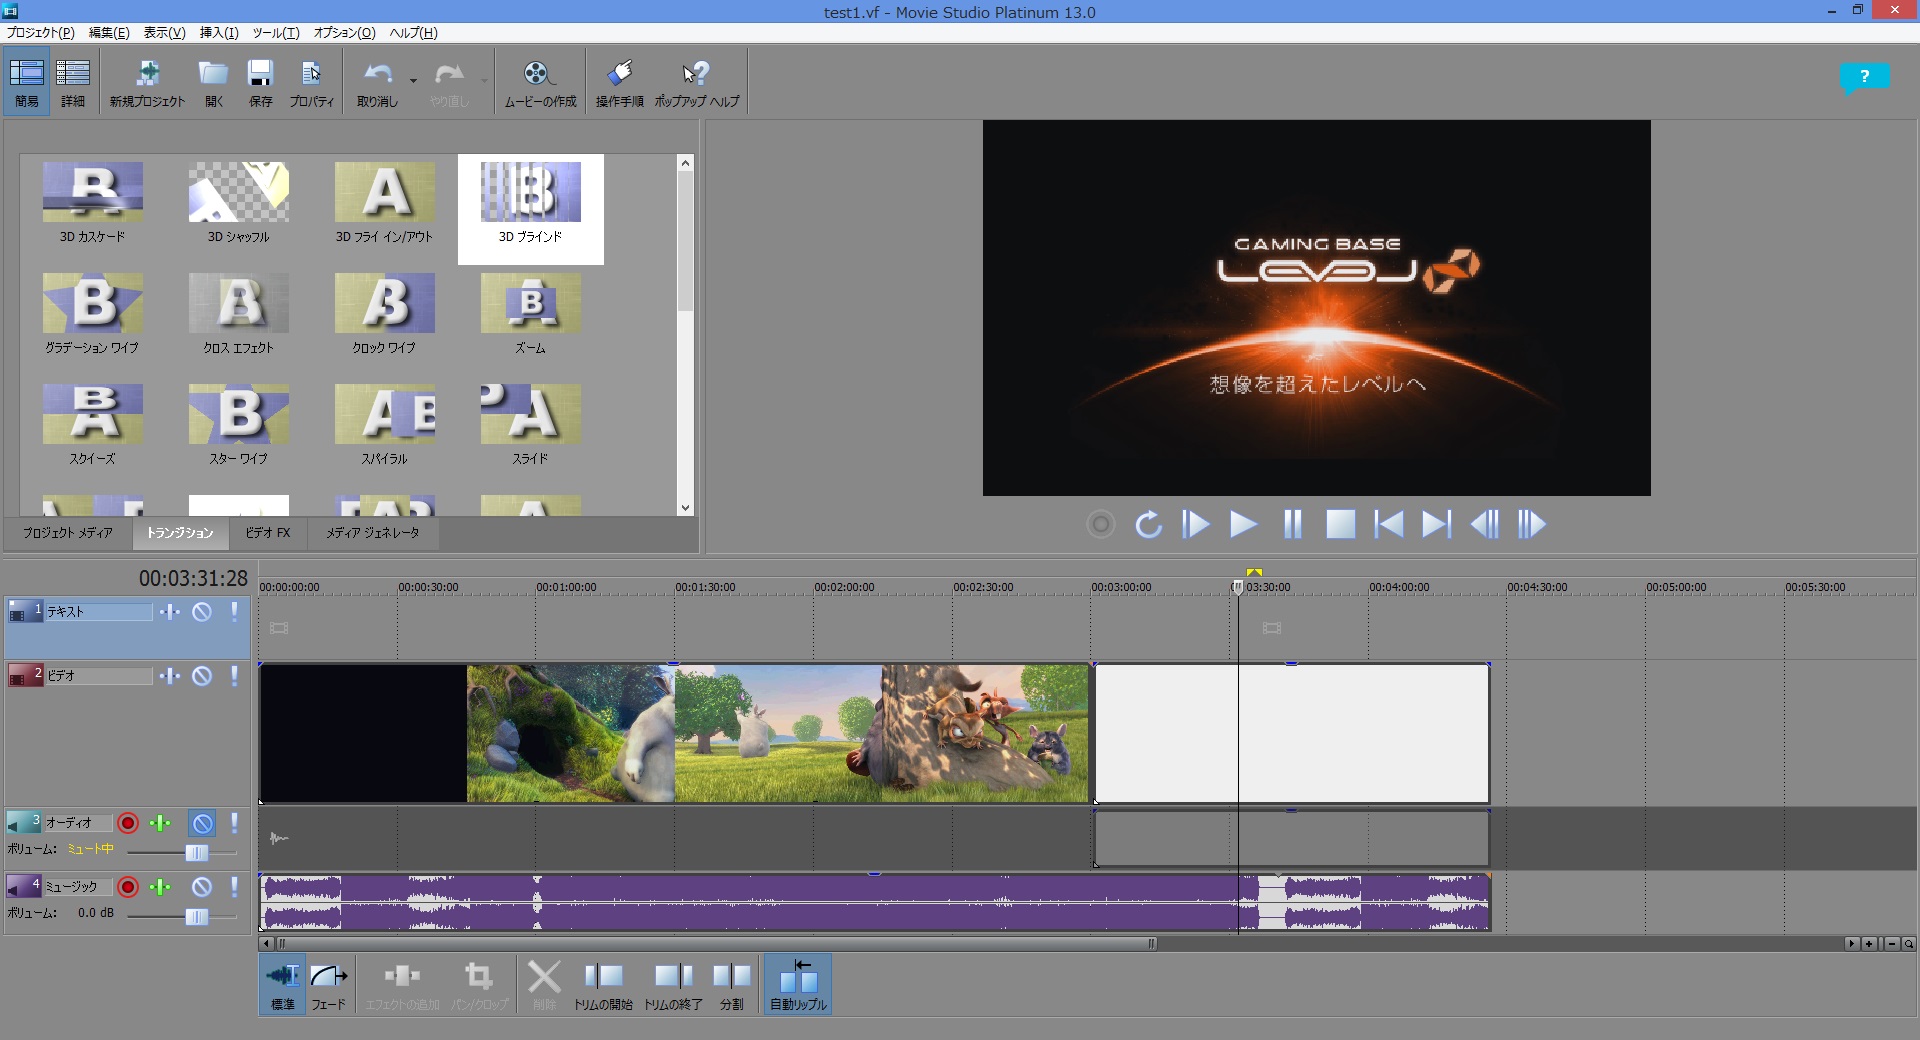Screen dimensions: 1920x1040
Task: Switch to the プロジェクト メディア tab
Action: coord(68,533)
